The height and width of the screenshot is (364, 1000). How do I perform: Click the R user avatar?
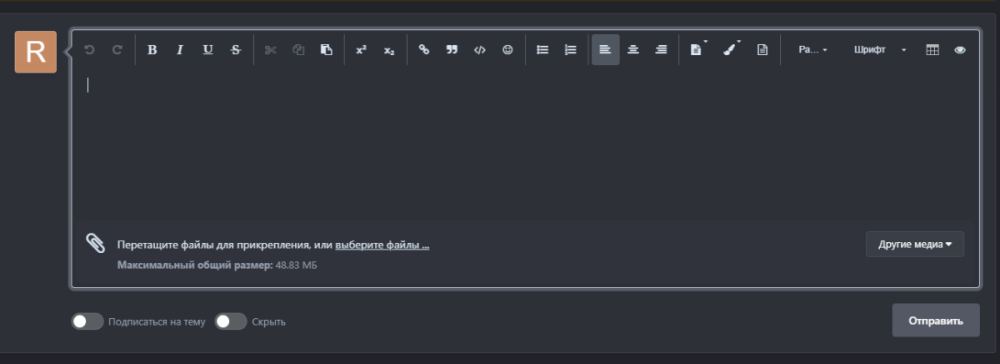[x=36, y=52]
